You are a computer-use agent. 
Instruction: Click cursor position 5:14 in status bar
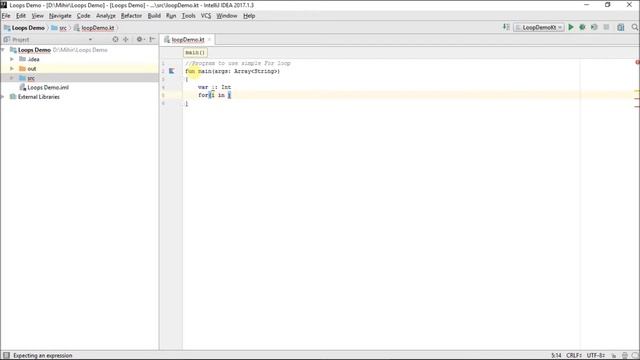pyautogui.click(x=556, y=356)
